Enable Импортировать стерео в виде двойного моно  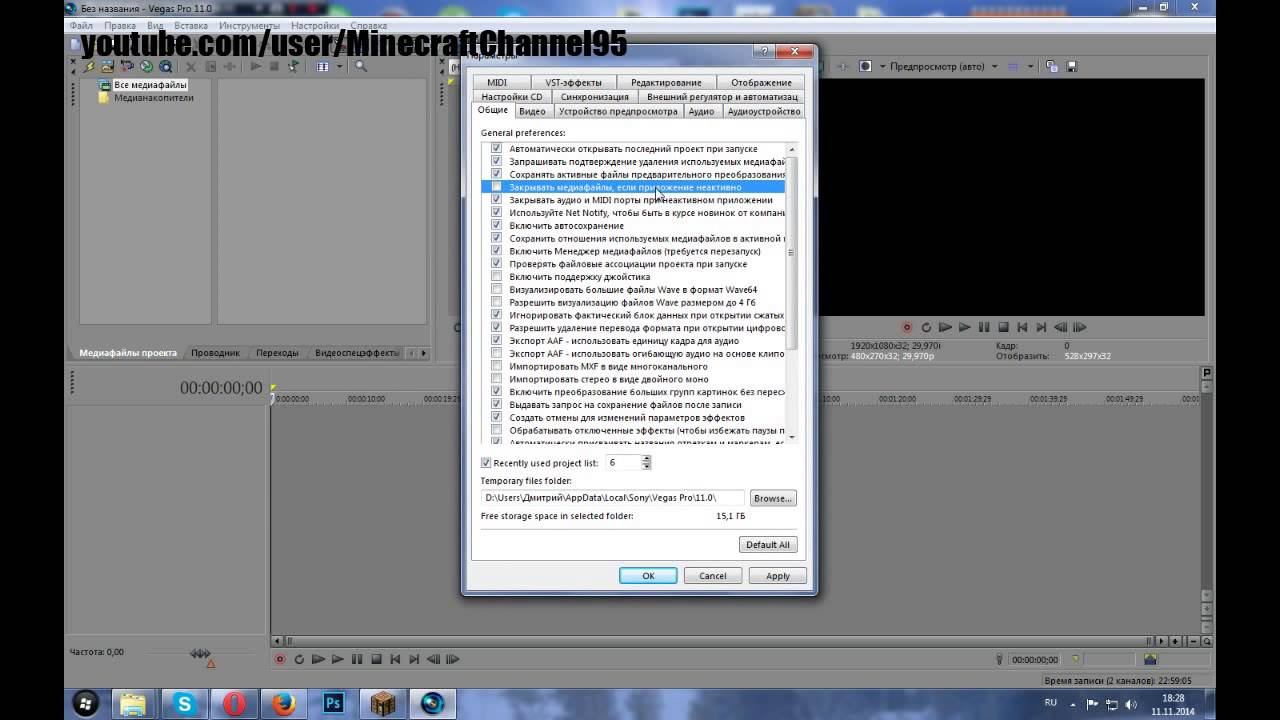[497, 380]
